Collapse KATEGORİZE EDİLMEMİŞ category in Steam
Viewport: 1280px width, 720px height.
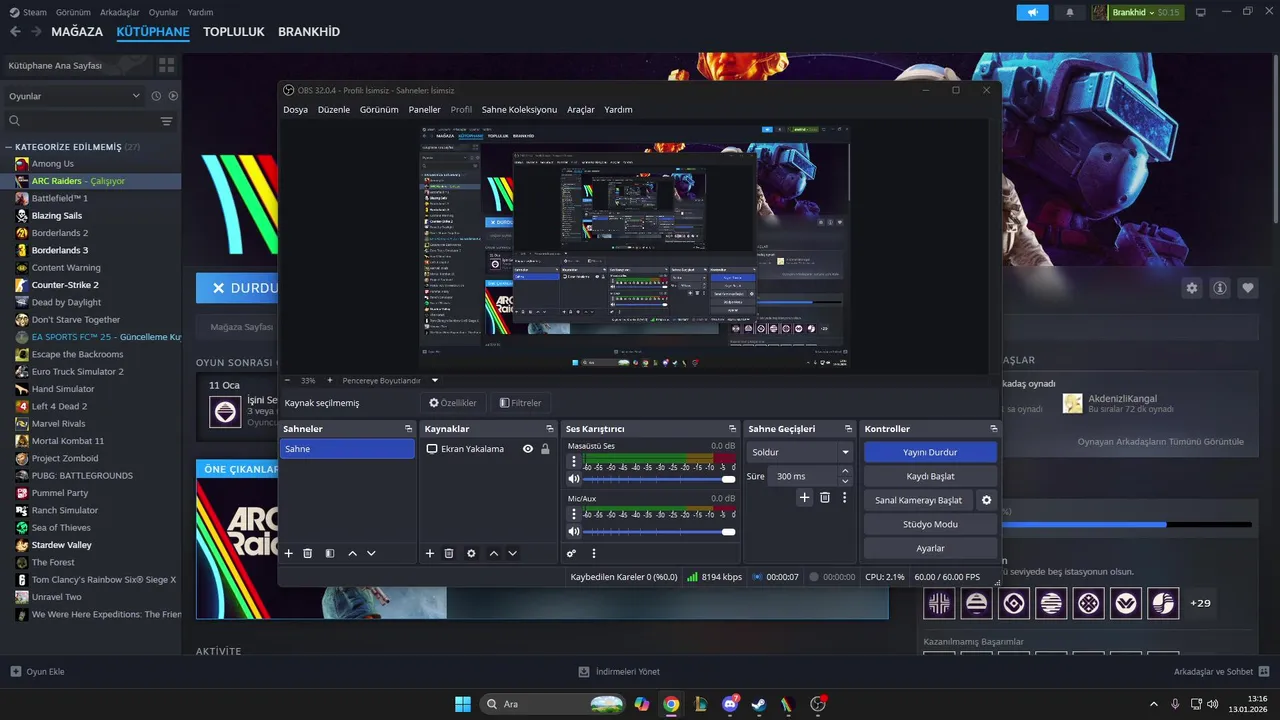click(x=9, y=147)
